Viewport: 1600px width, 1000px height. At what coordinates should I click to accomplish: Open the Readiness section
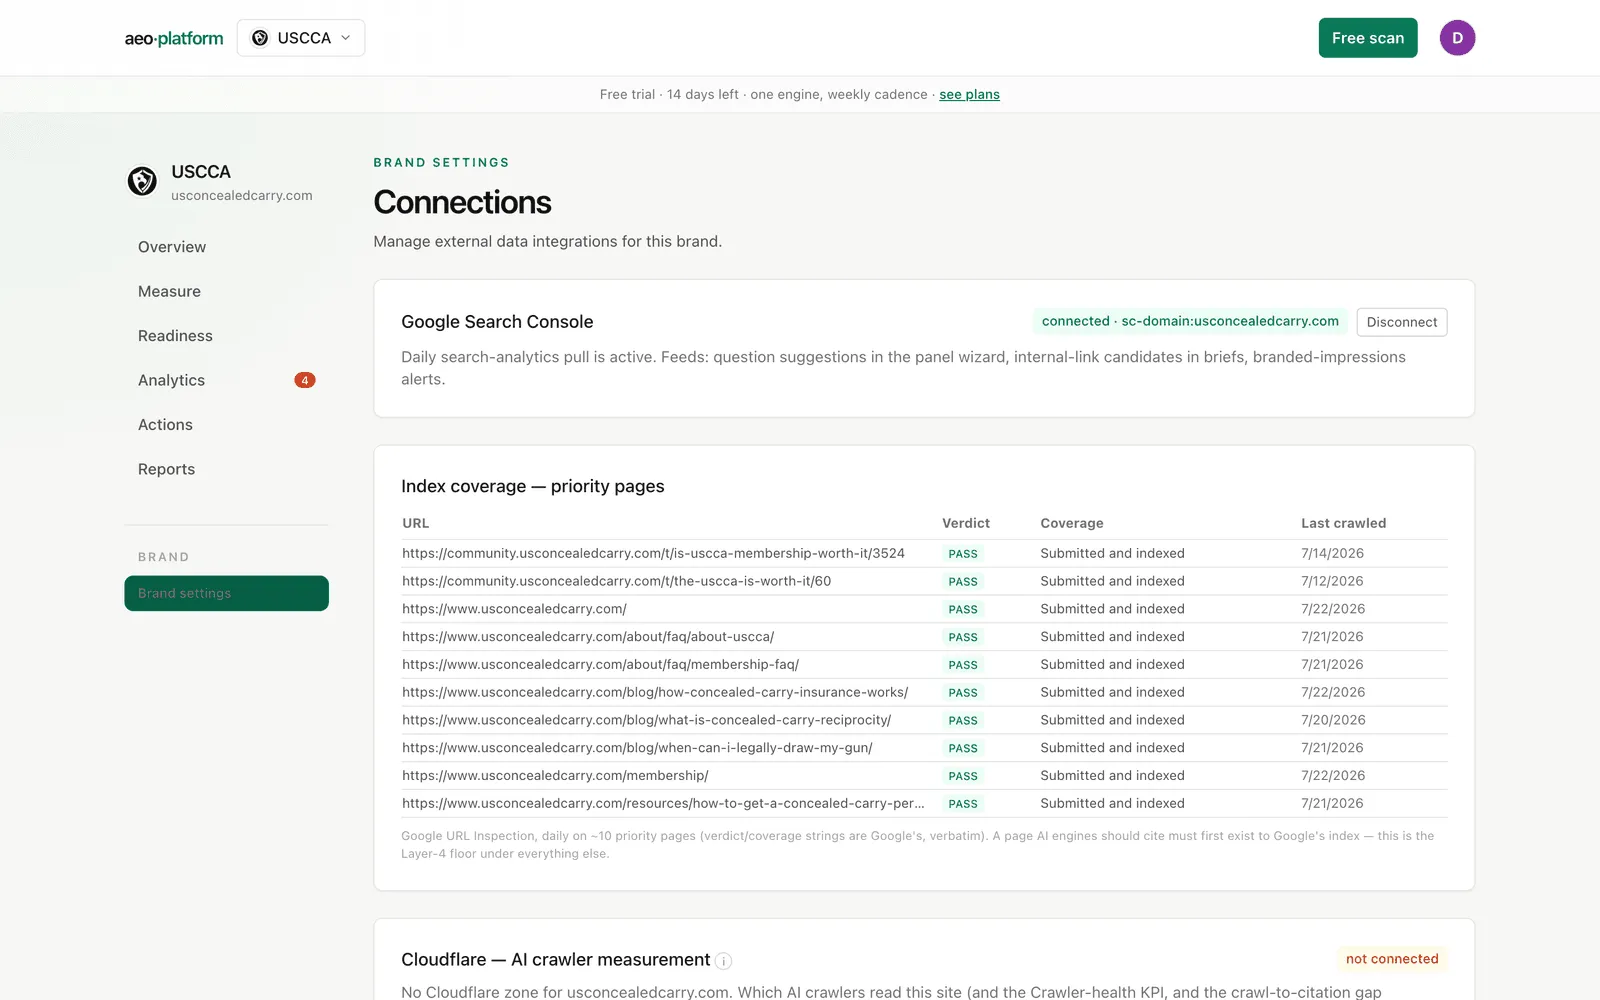tap(175, 336)
